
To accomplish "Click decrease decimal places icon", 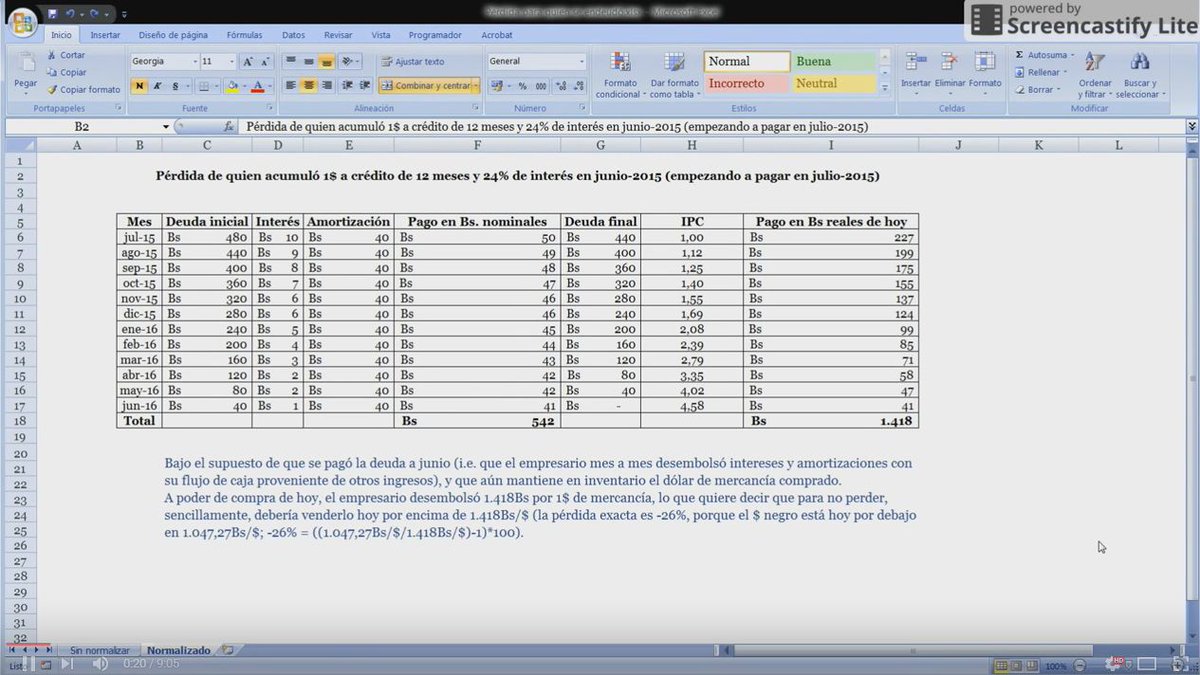I will (577, 86).
